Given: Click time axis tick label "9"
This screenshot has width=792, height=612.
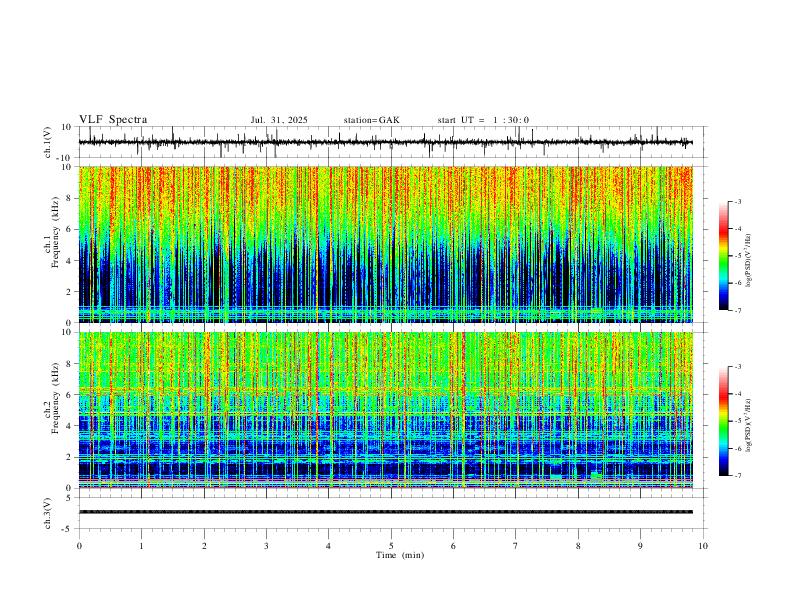Looking at the screenshot, I should point(640,546).
